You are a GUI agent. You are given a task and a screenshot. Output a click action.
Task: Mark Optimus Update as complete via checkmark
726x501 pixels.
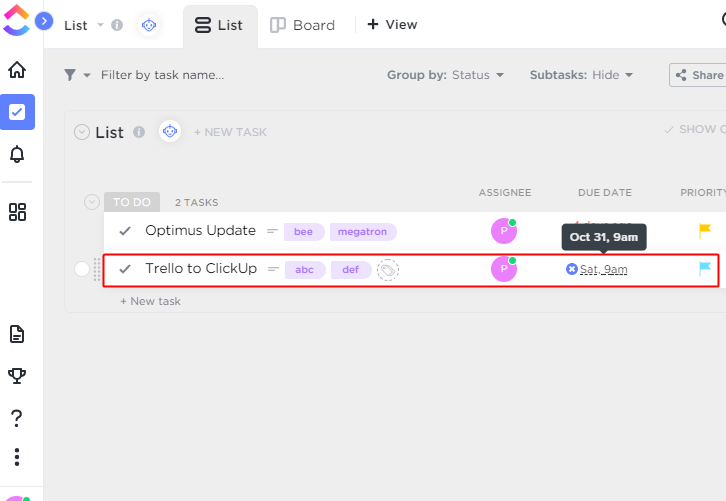125,231
